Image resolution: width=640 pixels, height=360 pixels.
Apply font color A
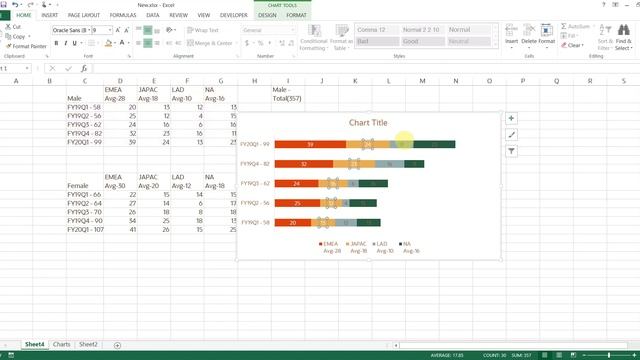tap(122, 43)
